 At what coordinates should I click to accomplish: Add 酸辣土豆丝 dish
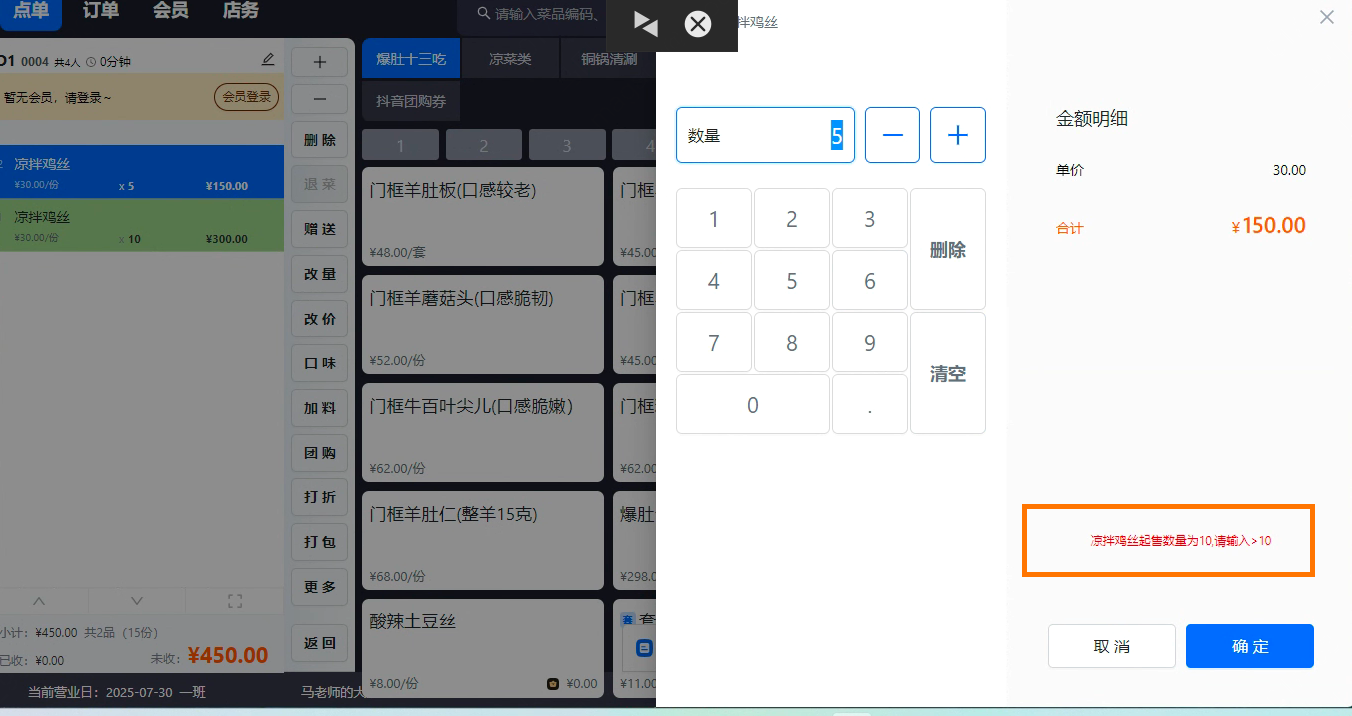tap(483, 648)
